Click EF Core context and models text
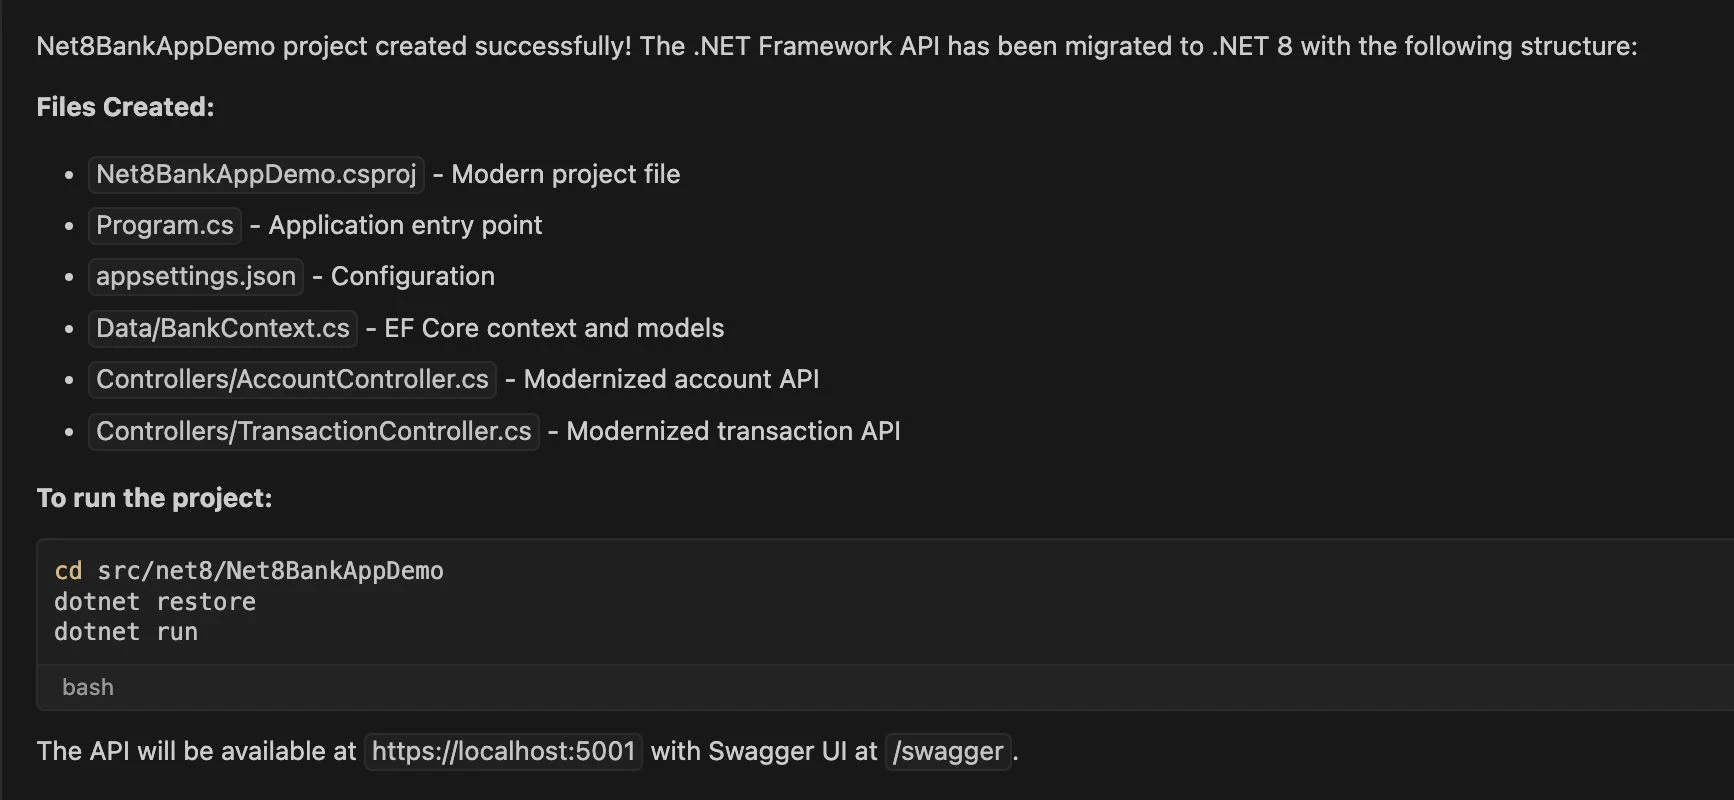 [x=554, y=328]
